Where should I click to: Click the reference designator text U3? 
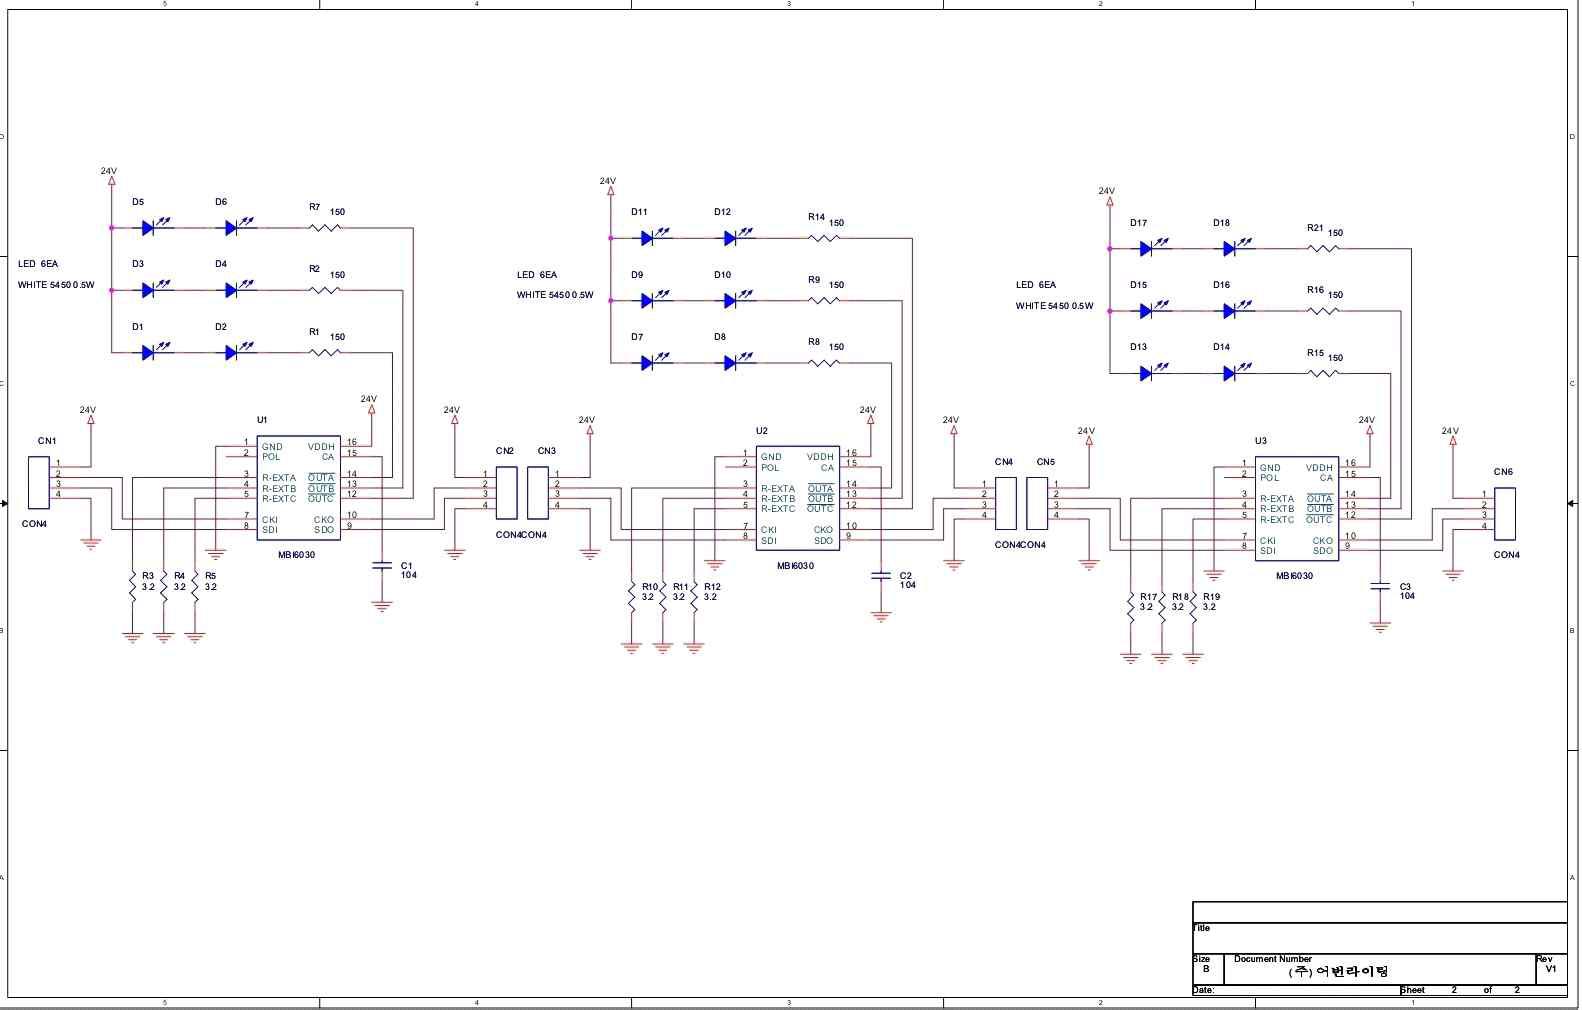[1260, 441]
